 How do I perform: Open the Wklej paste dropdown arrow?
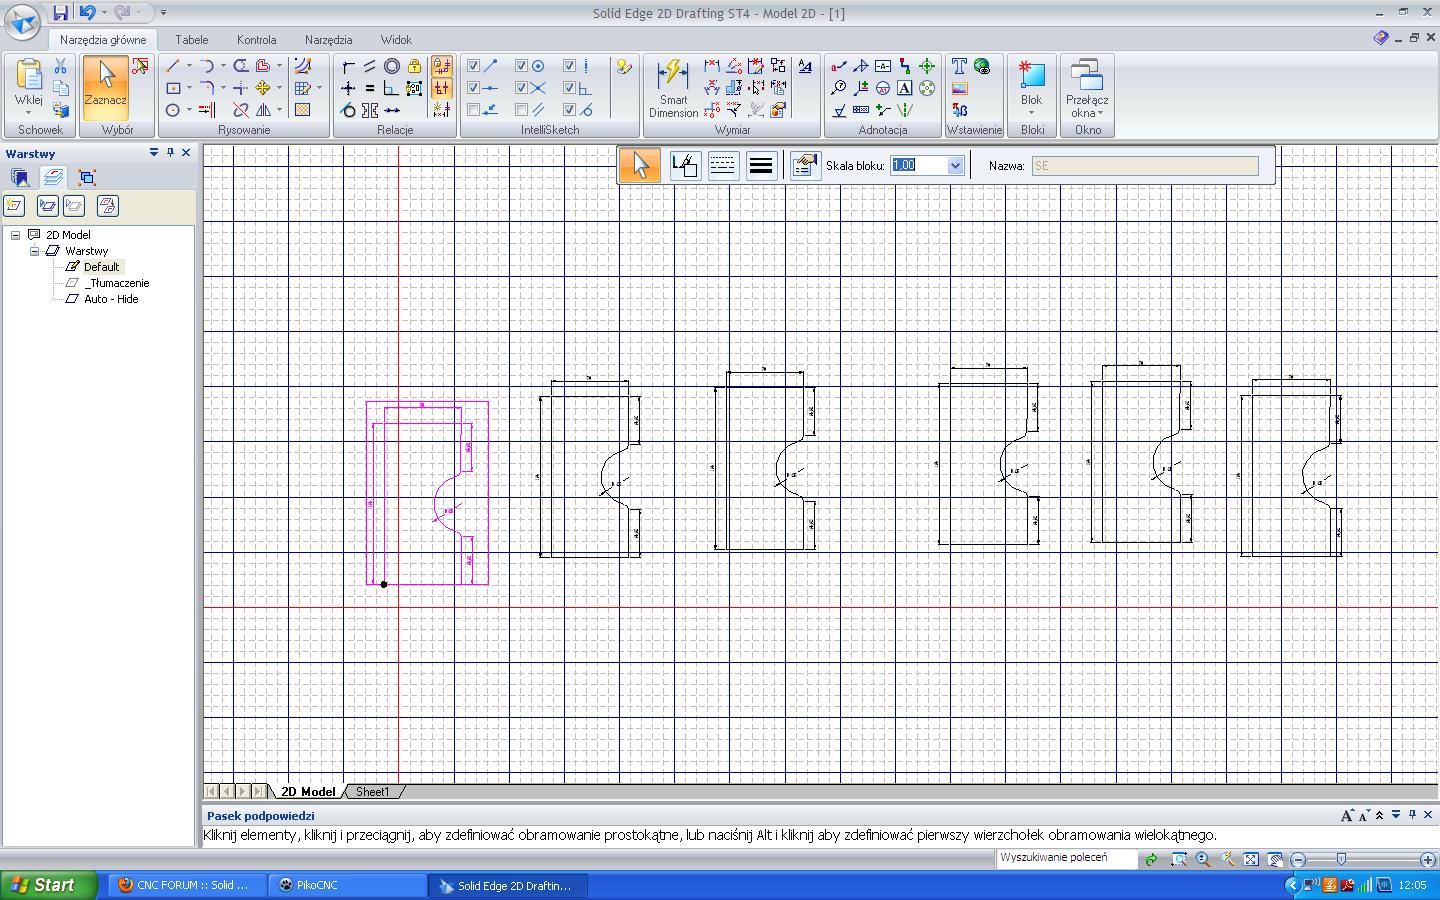click(28, 112)
